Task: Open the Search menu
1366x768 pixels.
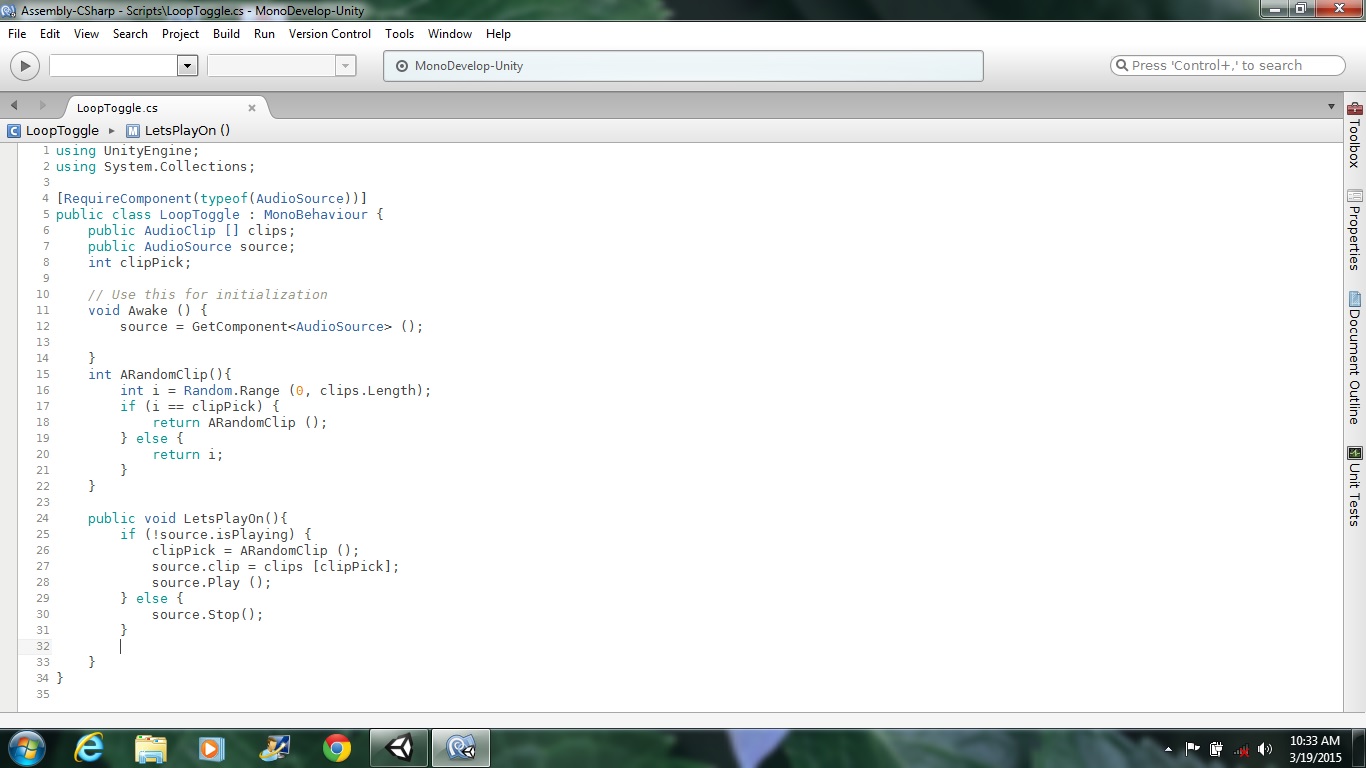Action: tap(130, 33)
